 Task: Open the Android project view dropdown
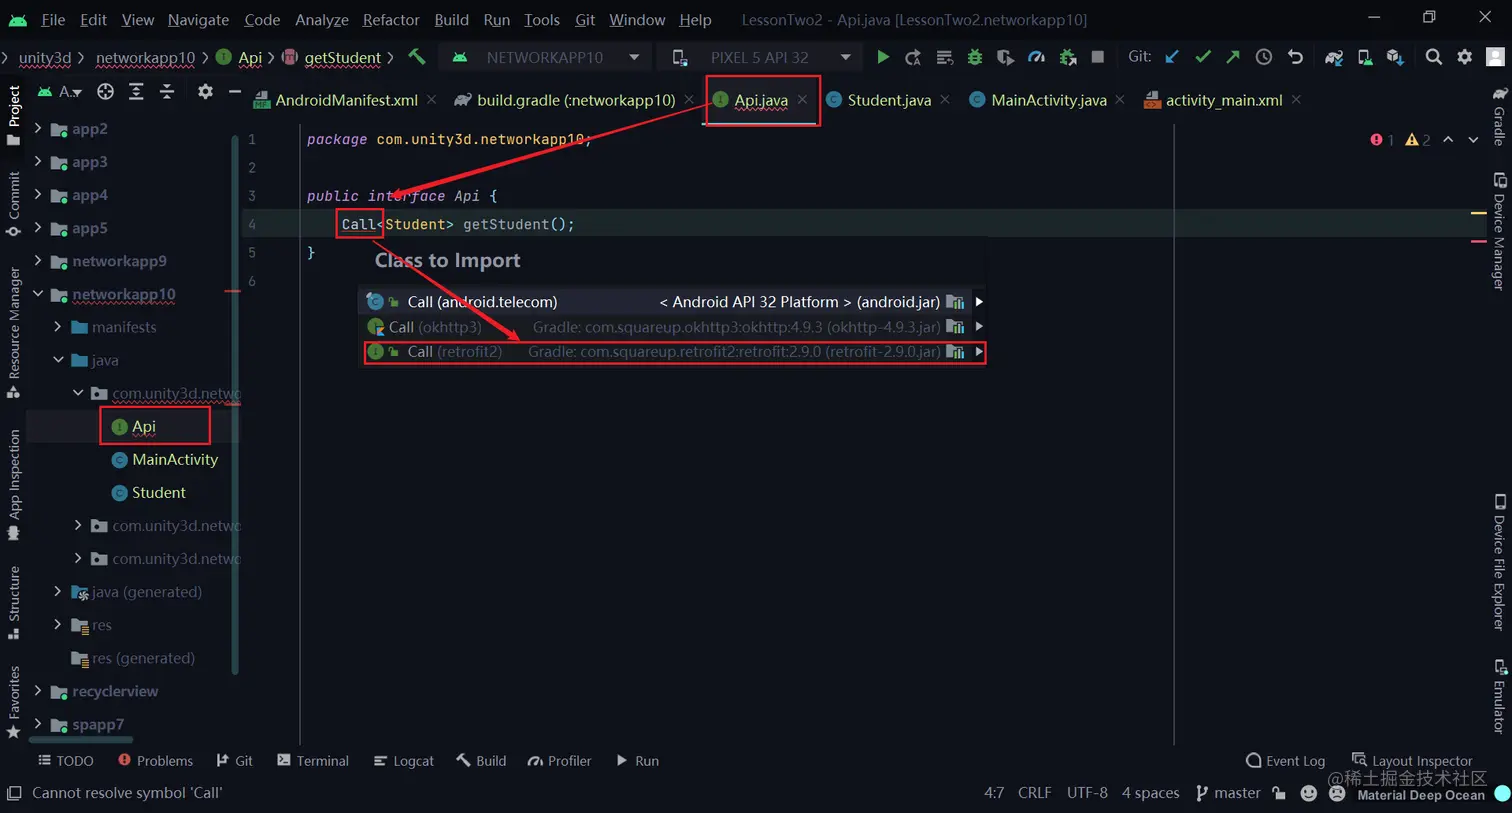(x=60, y=92)
